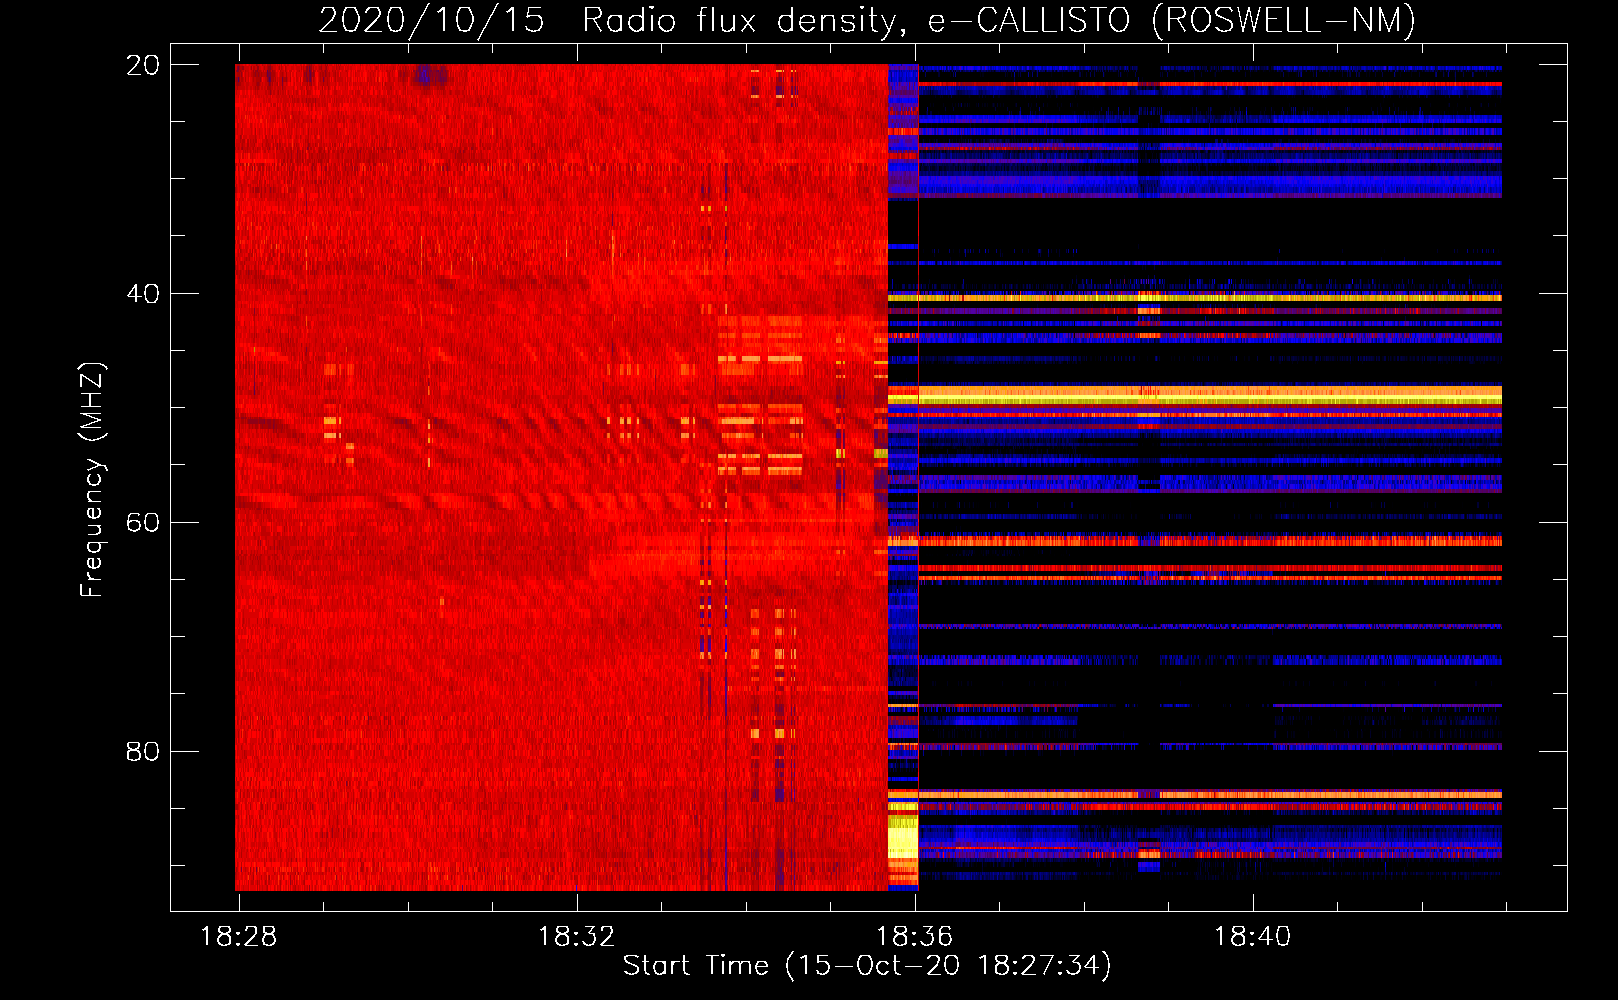Click the 80 MHz tick label
1618x1000 pixels.
142,751
